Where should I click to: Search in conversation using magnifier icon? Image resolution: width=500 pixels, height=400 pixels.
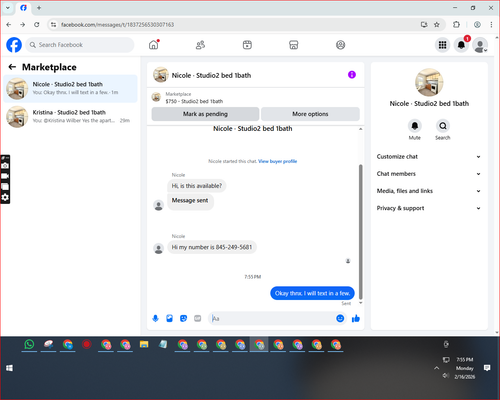tap(443, 126)
